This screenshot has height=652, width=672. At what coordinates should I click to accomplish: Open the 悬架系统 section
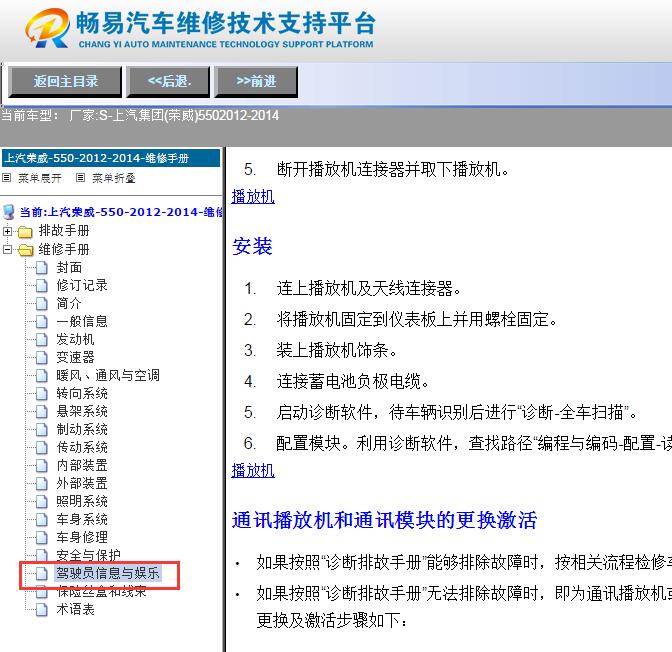[x=82, y=412]
